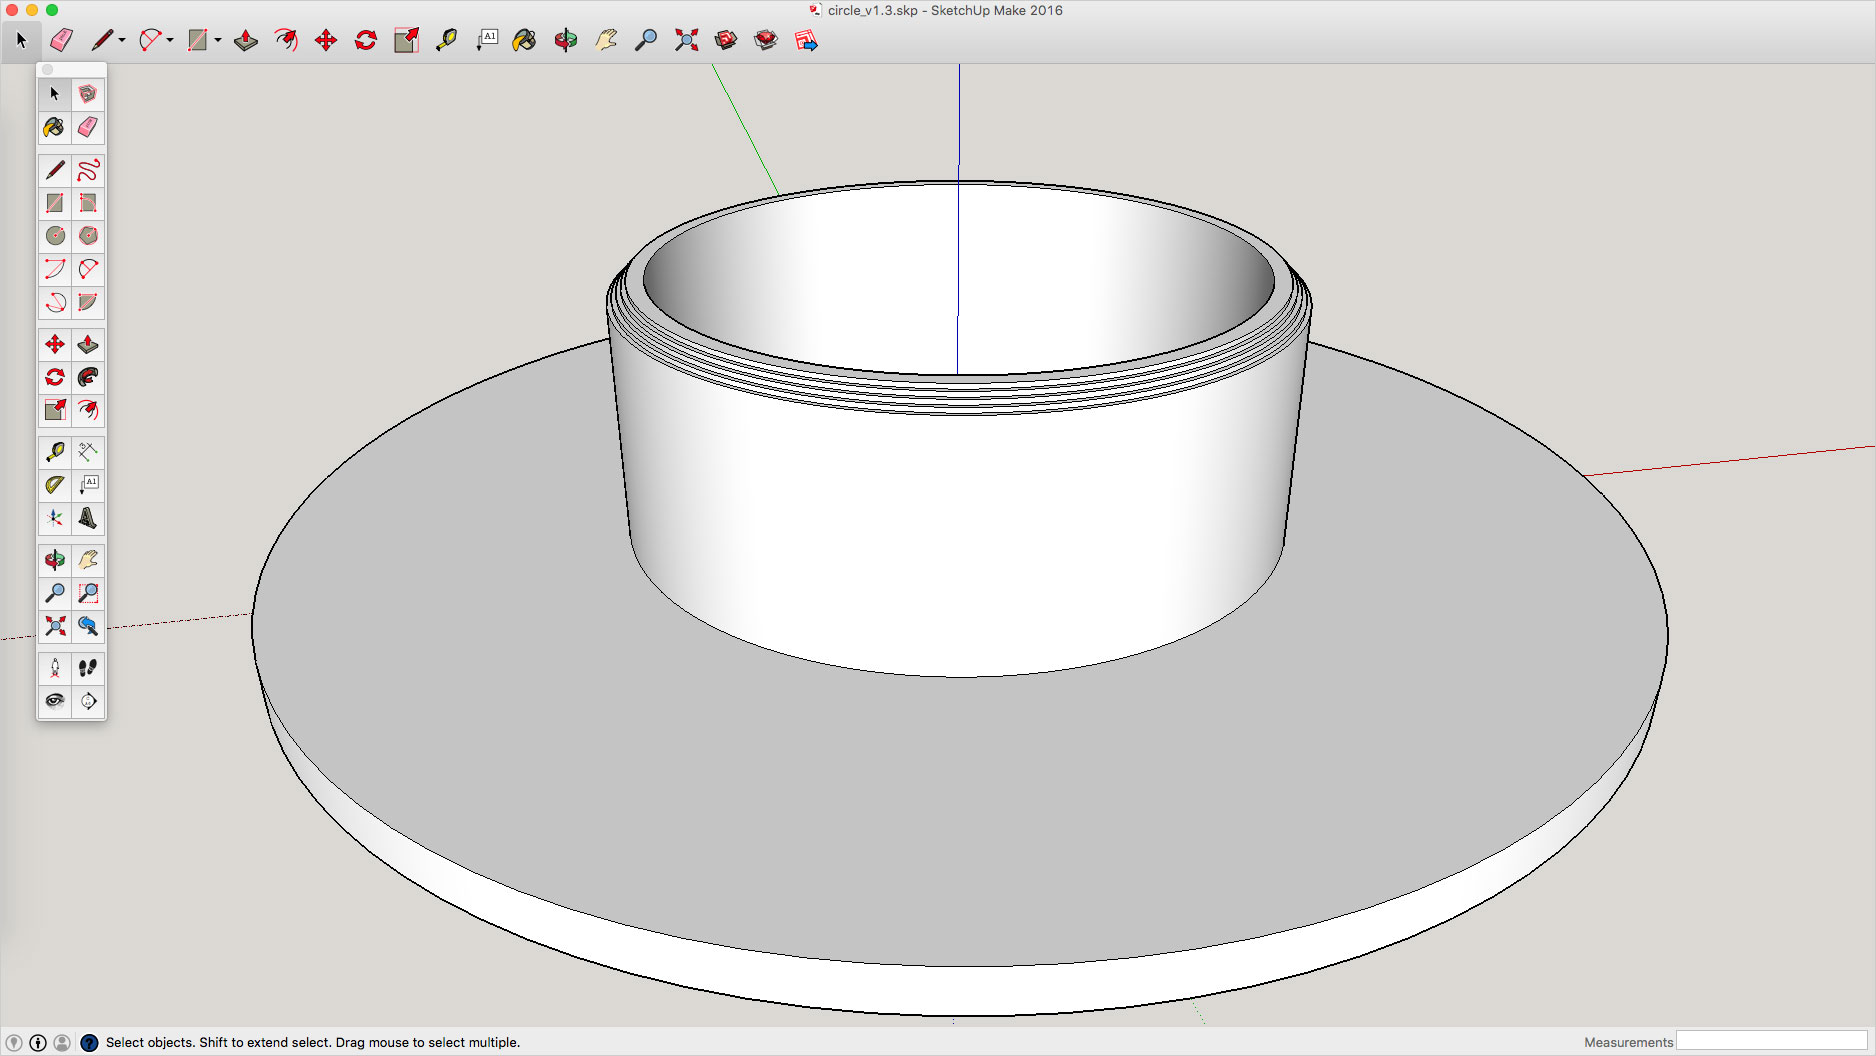Expand the Line tool dropdown arrow

122,40
